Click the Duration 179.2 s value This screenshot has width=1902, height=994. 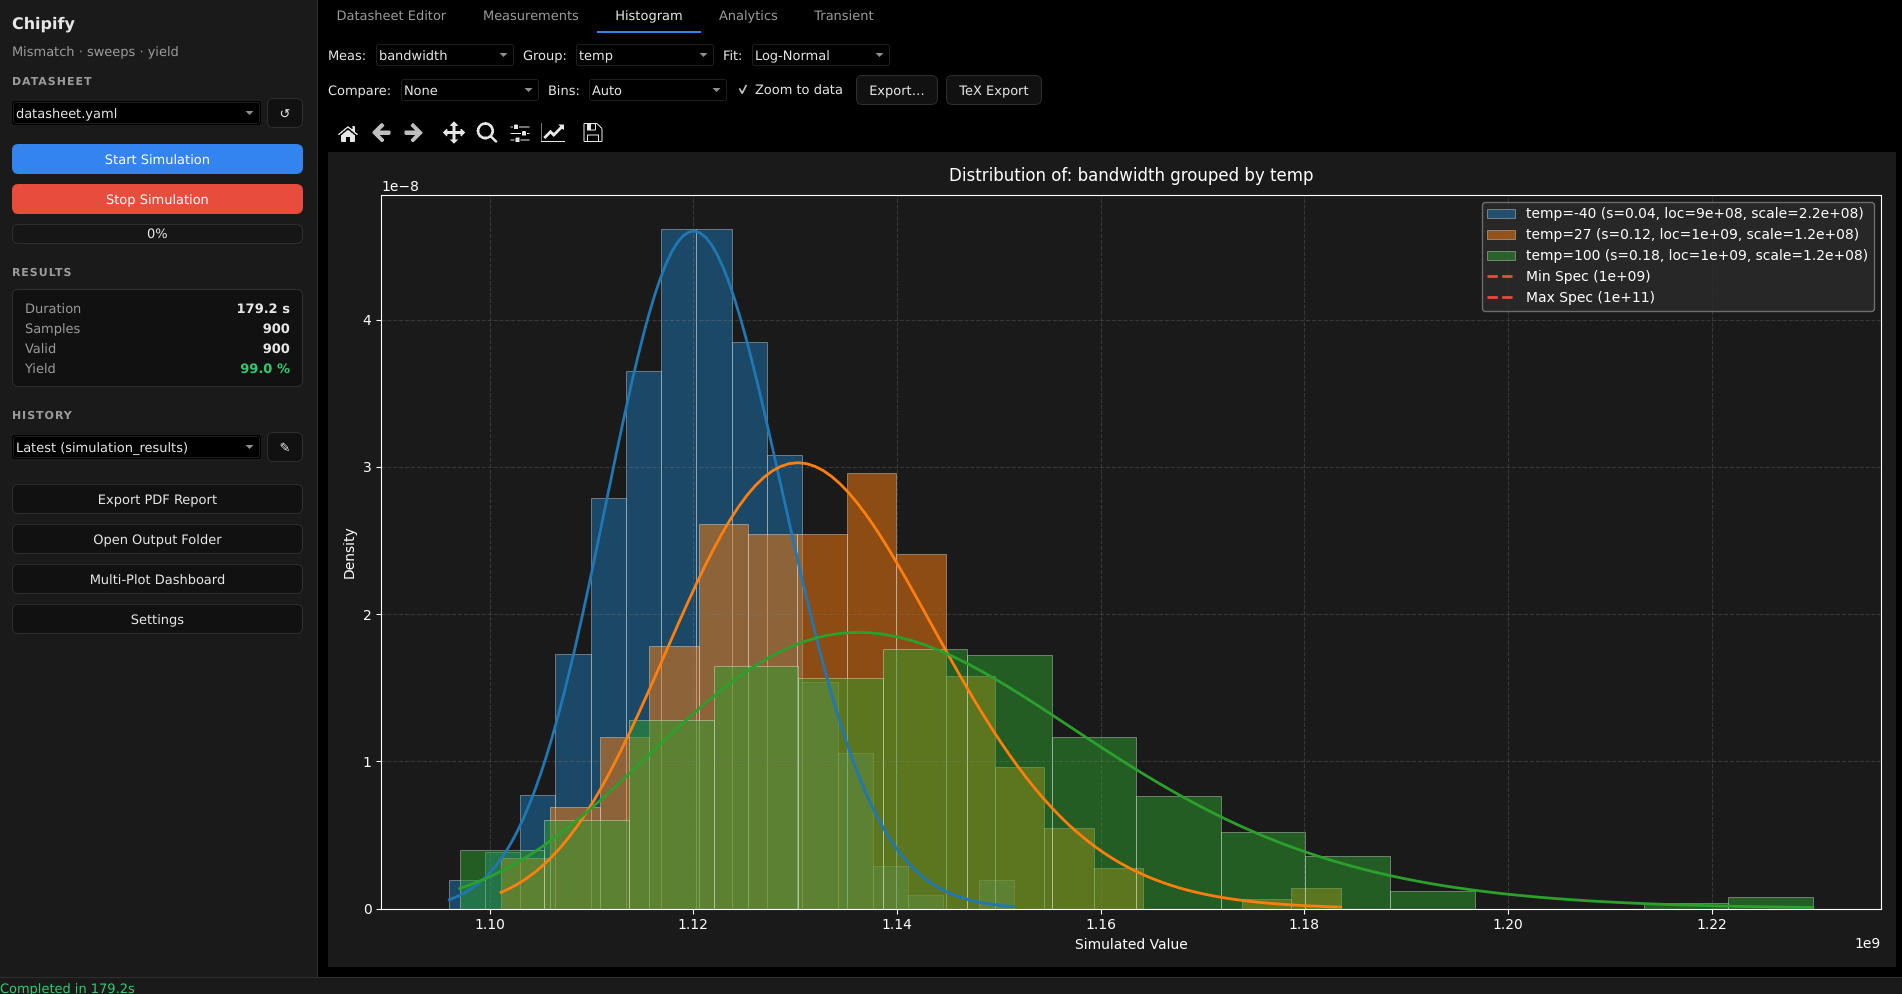tap(263, 308)
